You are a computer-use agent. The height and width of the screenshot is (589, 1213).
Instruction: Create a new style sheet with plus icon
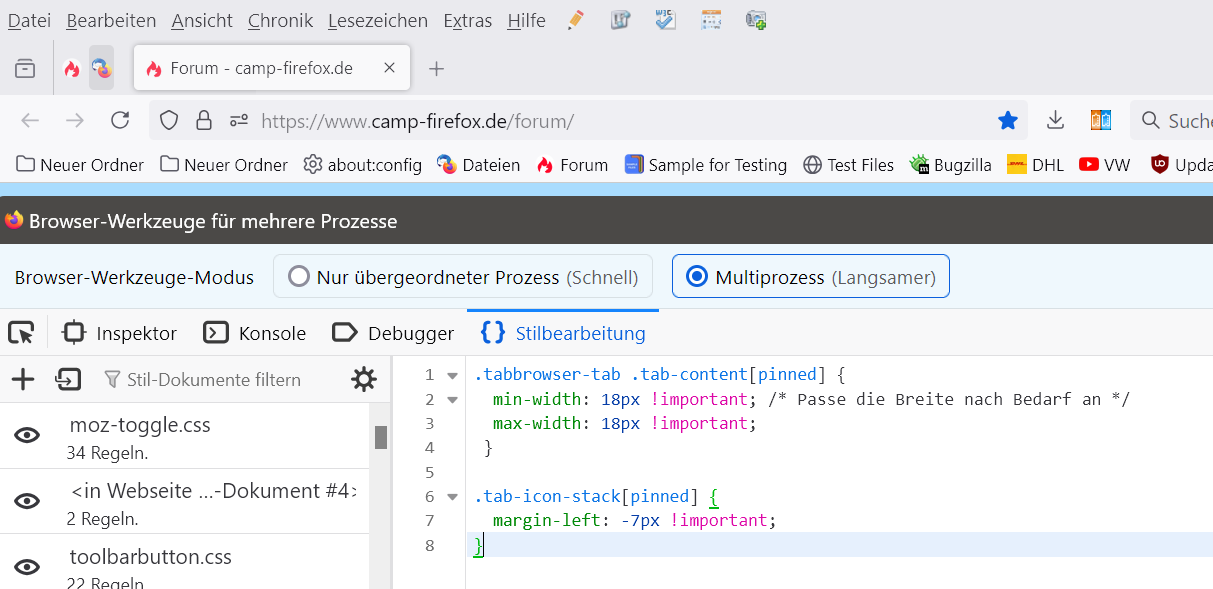pyautogui.click(x=22, y=379)
